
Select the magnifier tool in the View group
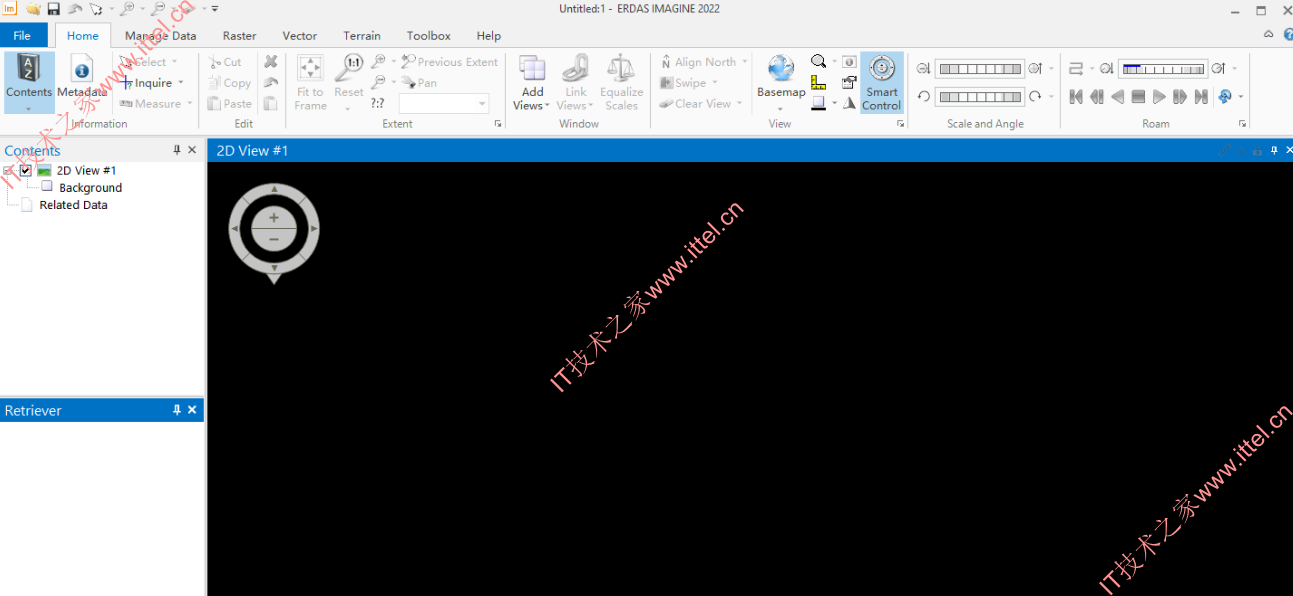[819, 62]
